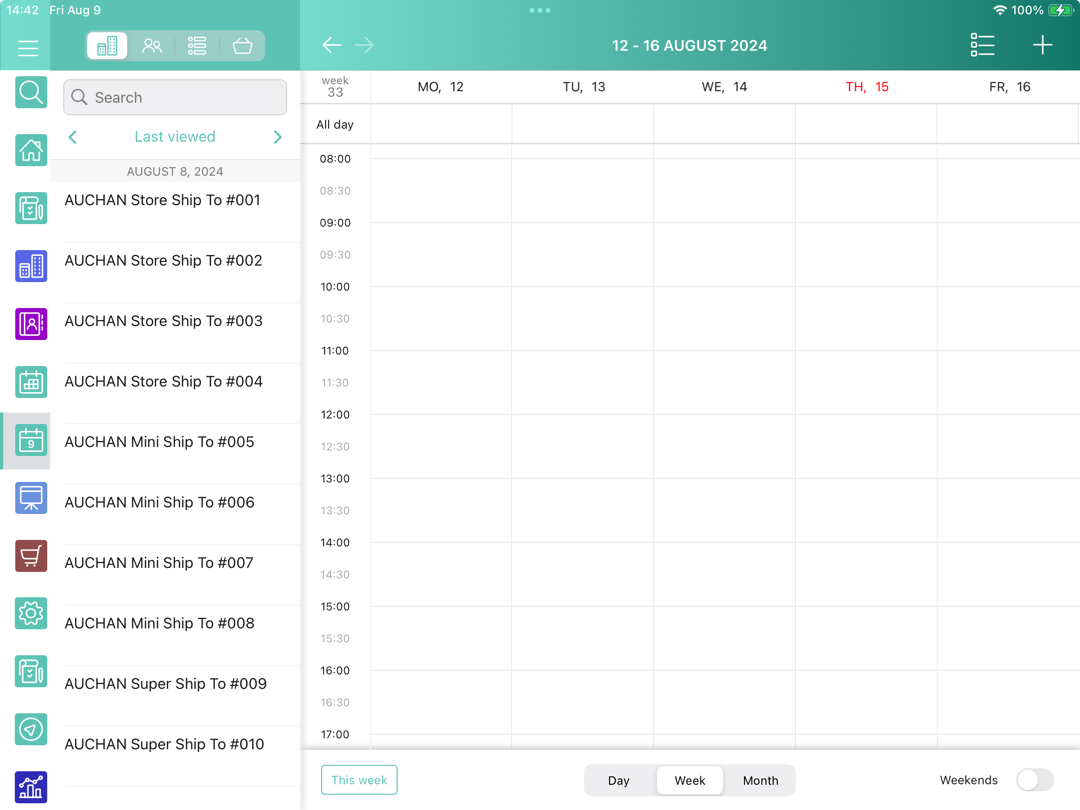This screenshot has height=810, width=1080.
Task: Switch to the Day view tab
Action: (x=618, y=780)
